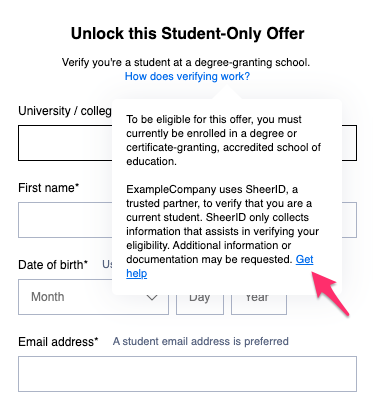377x403 pixels.
Task: Click into the First name field
Action: (x=65, y=220)
